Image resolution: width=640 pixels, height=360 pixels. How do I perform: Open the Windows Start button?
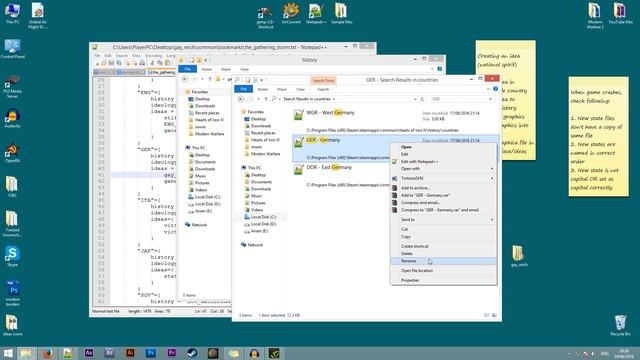[8, 353]
